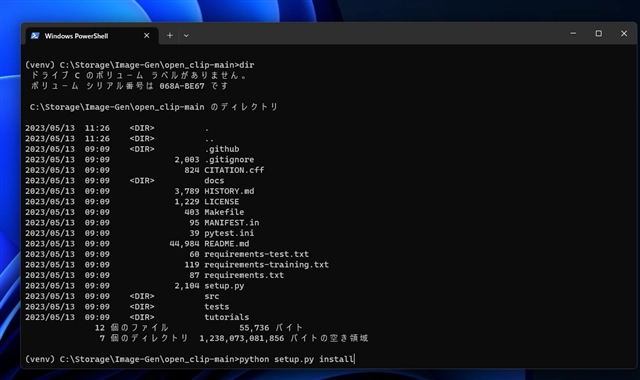
Task: Click the tutorials directory entry
Action: [227, 317]
